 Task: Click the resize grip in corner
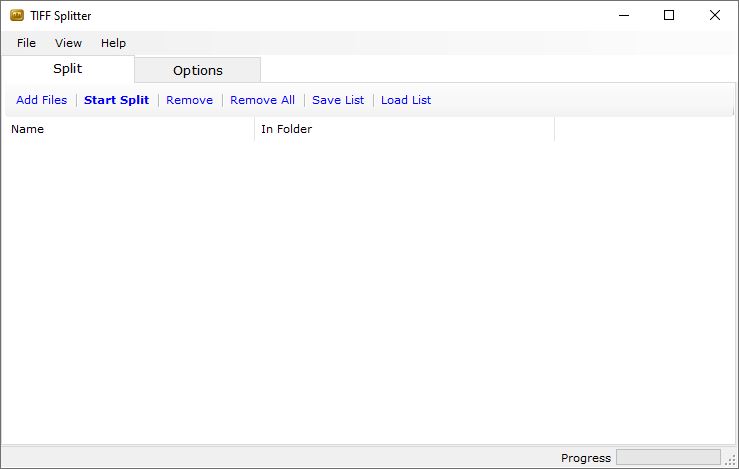(x=731, y=460)
